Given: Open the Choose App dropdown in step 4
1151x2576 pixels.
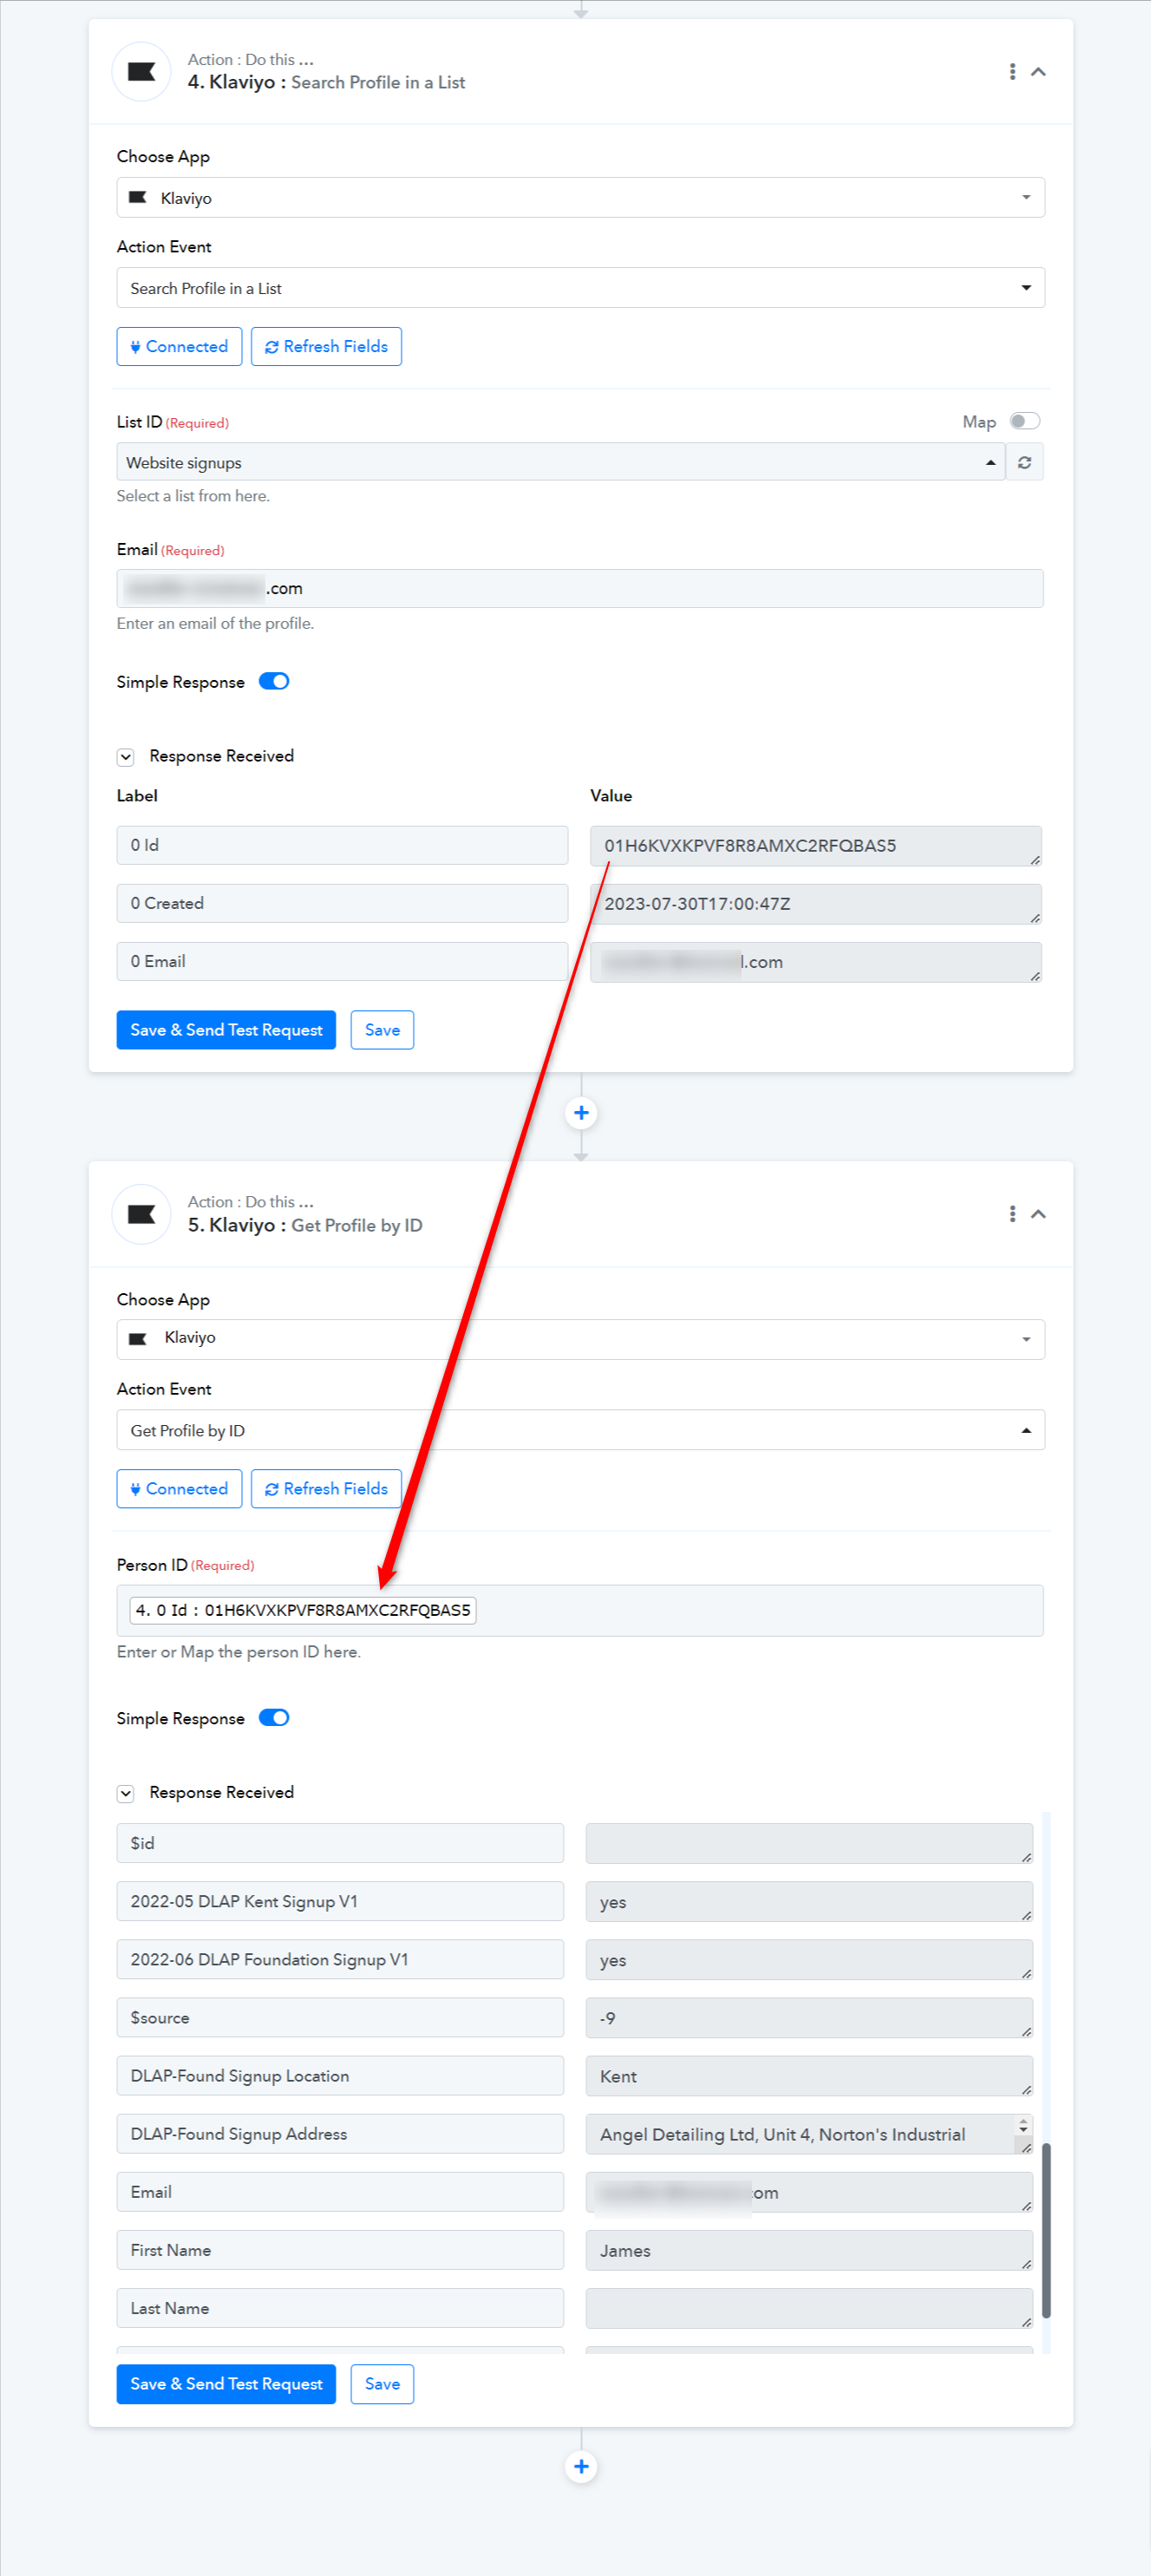Looking at the screenshot, I should pos(580,198).
